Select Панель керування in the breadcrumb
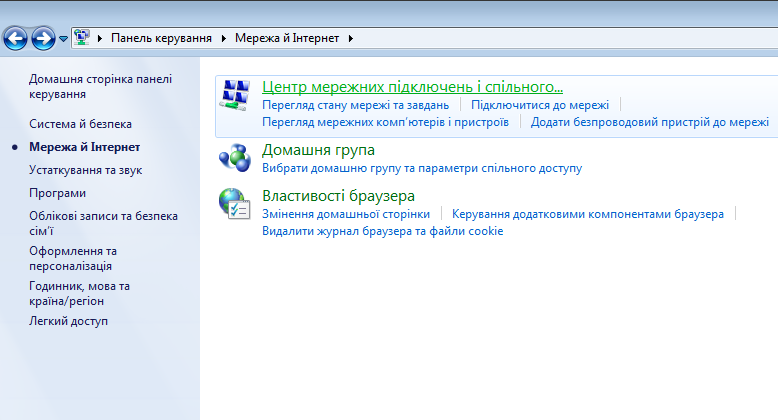This screenshot has height=420, width=778. pos(161,38)
